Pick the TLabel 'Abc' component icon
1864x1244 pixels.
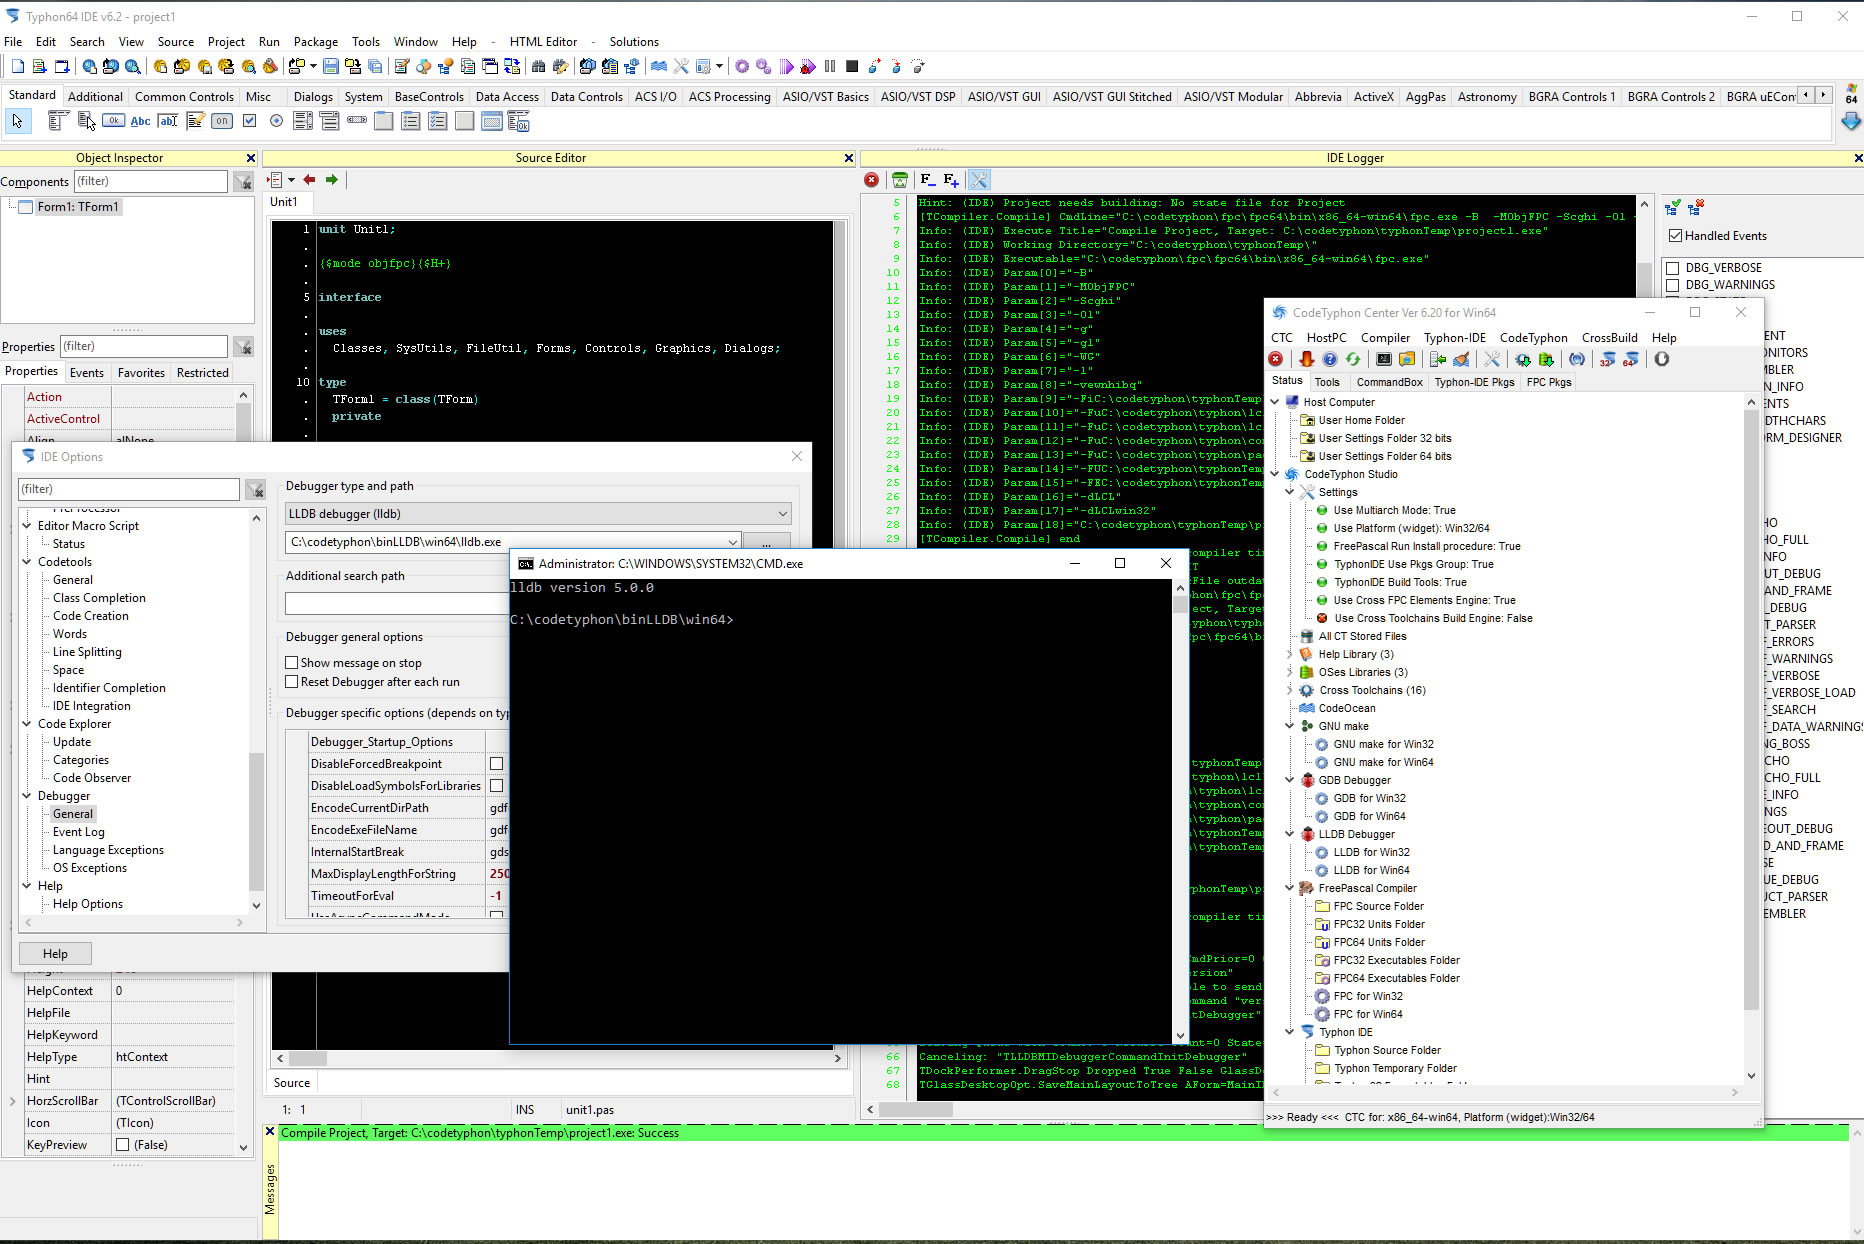tap(141, 121)
